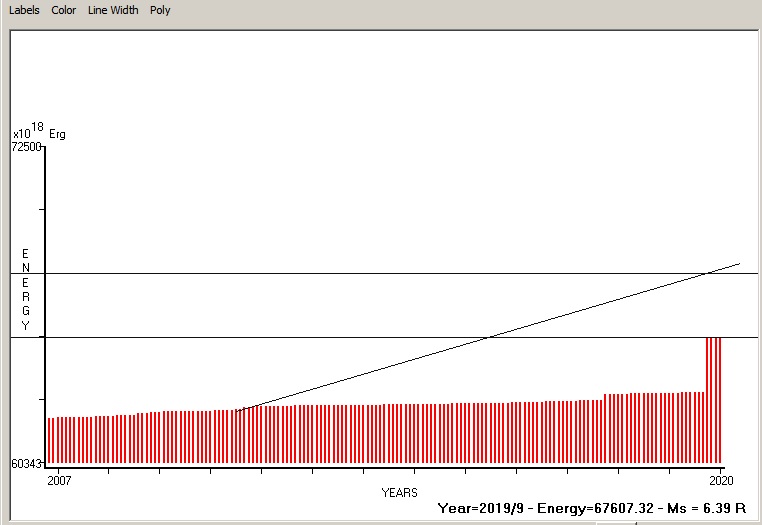Click the 60343 y-axis minimum label
762x525 pixels.
[26, 464]
